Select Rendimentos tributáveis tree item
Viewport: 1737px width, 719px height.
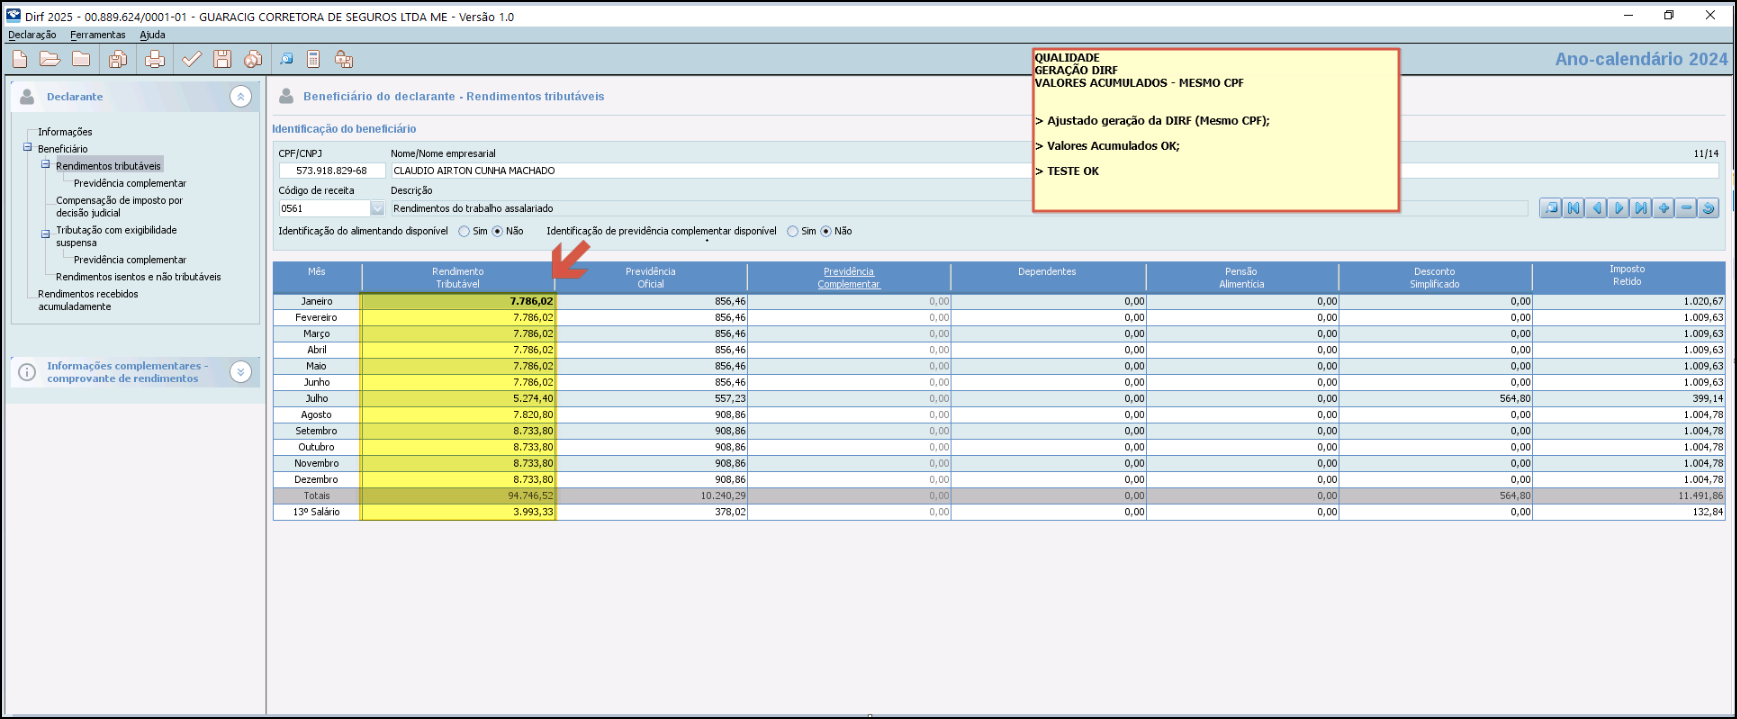tap(108, 166)
